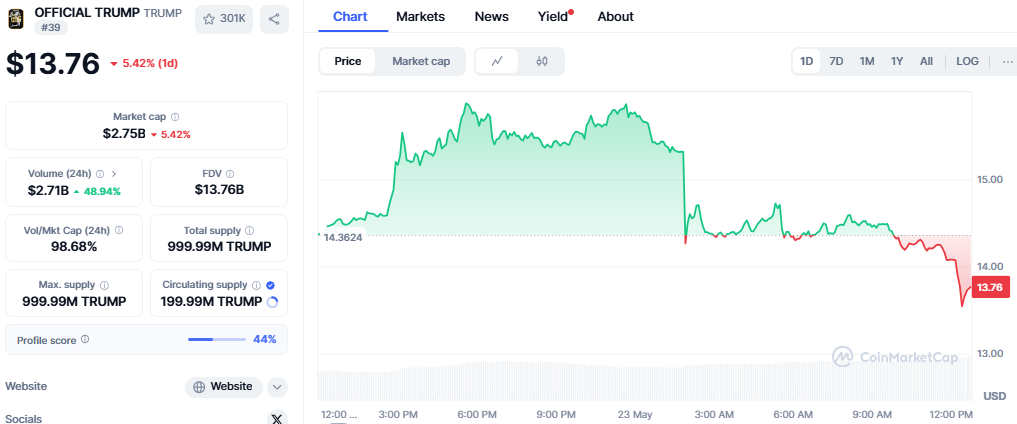Click the 199.99M TRUMP circulating value

(x=213, y=301)
